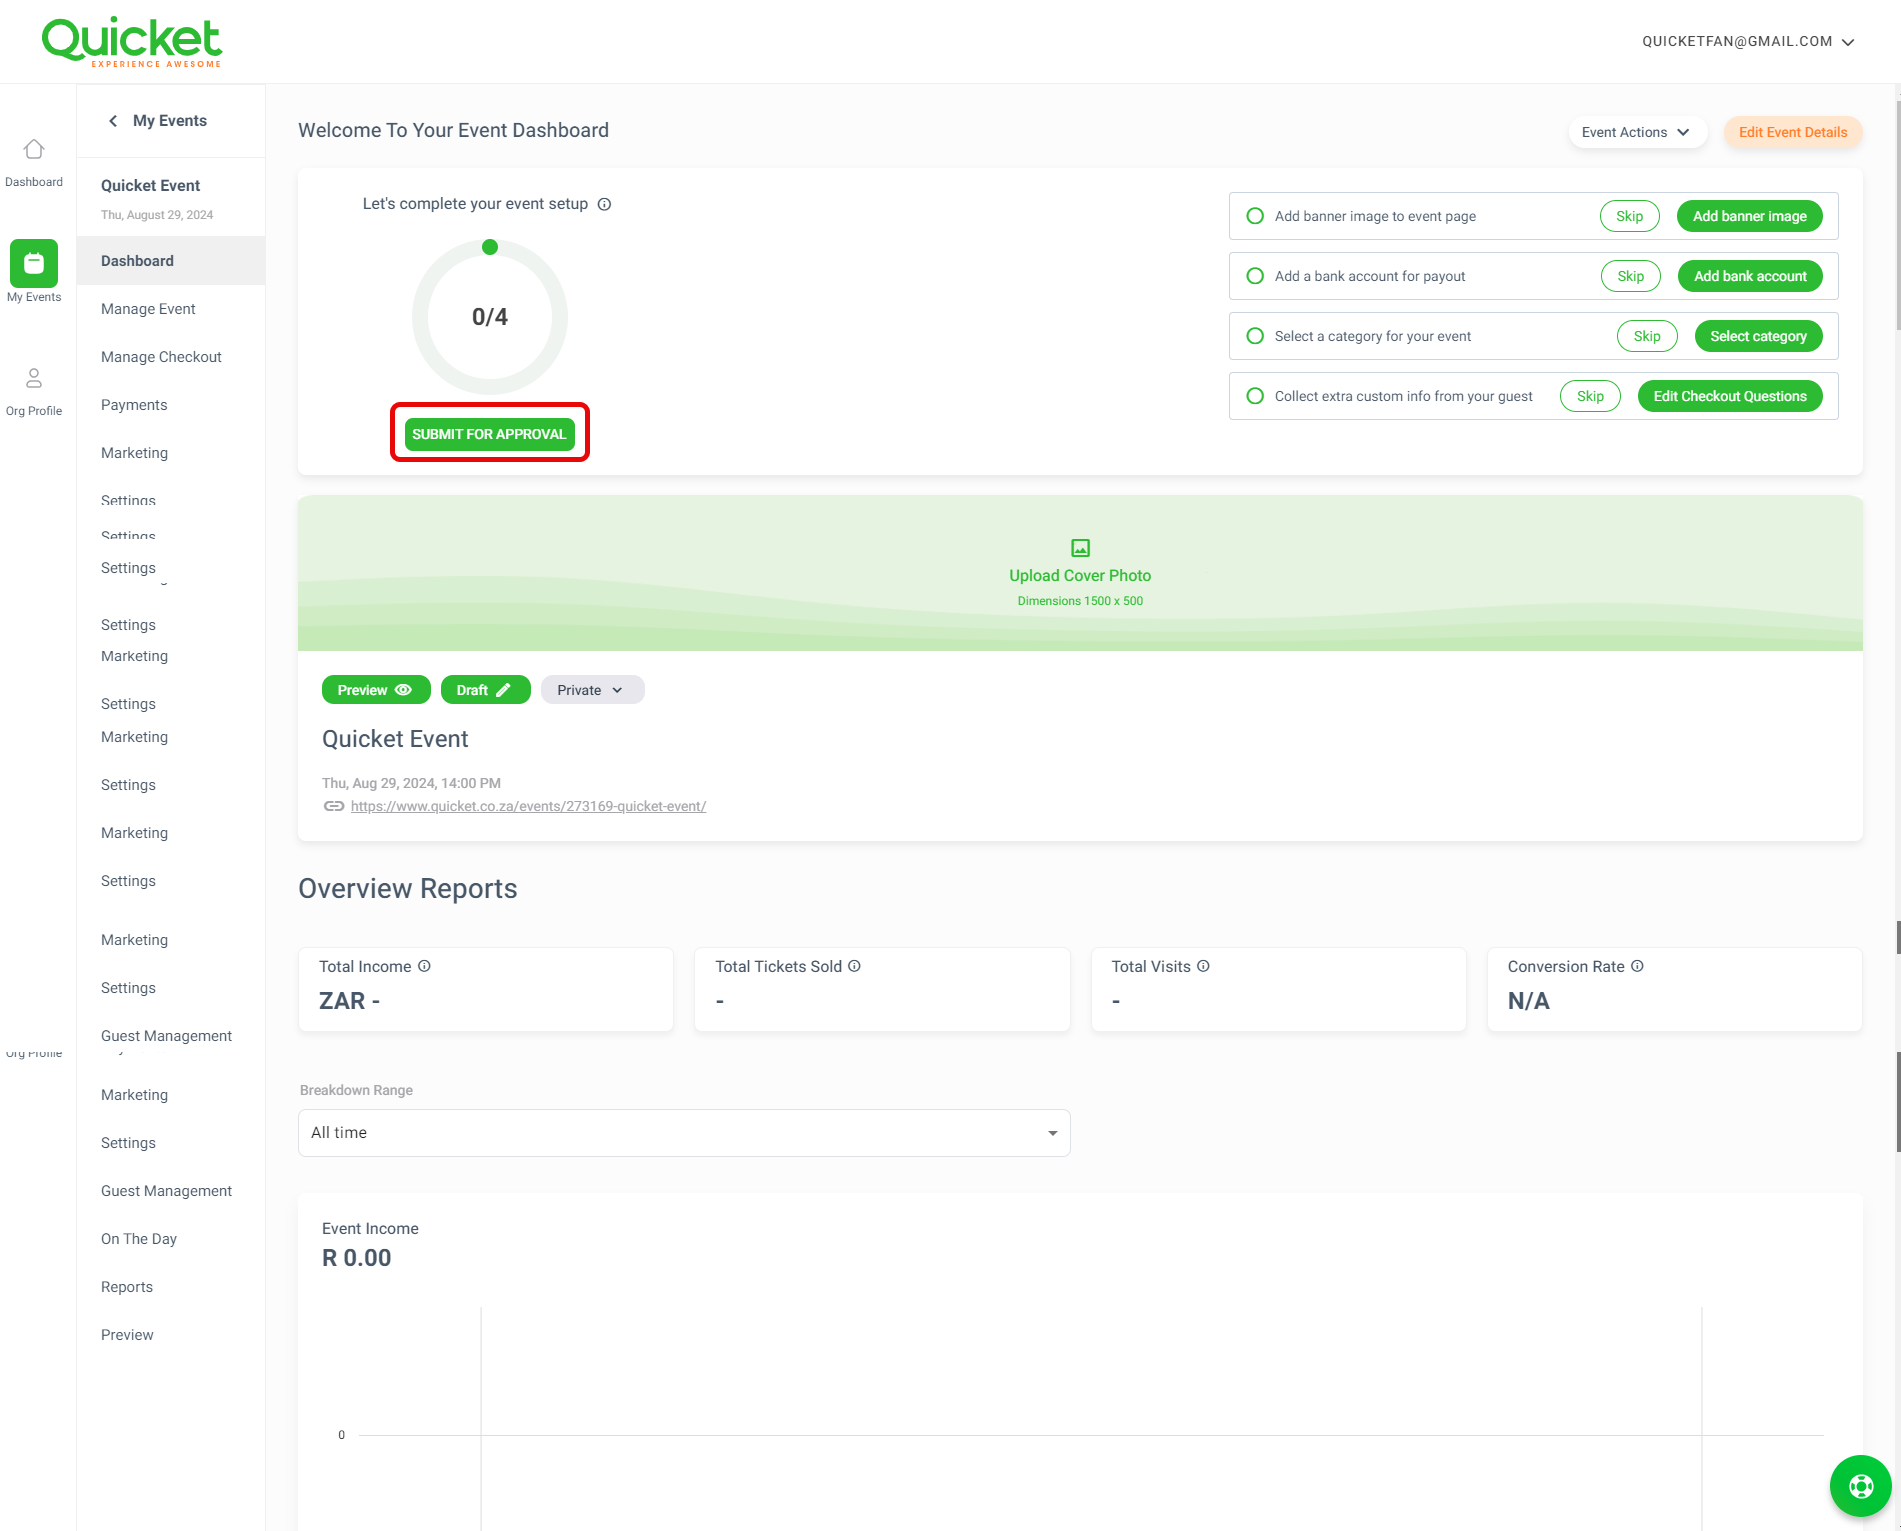Open the quicket.co.za event URL link
The width and height of the screenshot is (1901, 1531).
tap(528, 806)
